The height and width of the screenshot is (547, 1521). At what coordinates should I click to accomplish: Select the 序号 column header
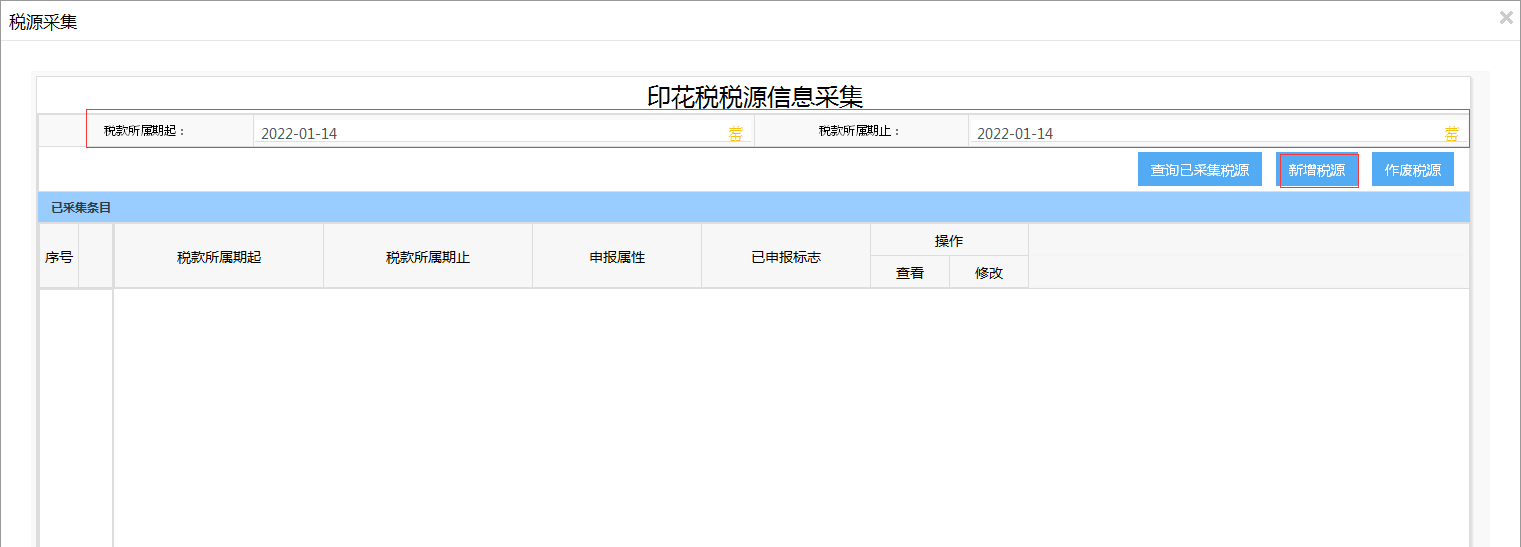point(59,256)
